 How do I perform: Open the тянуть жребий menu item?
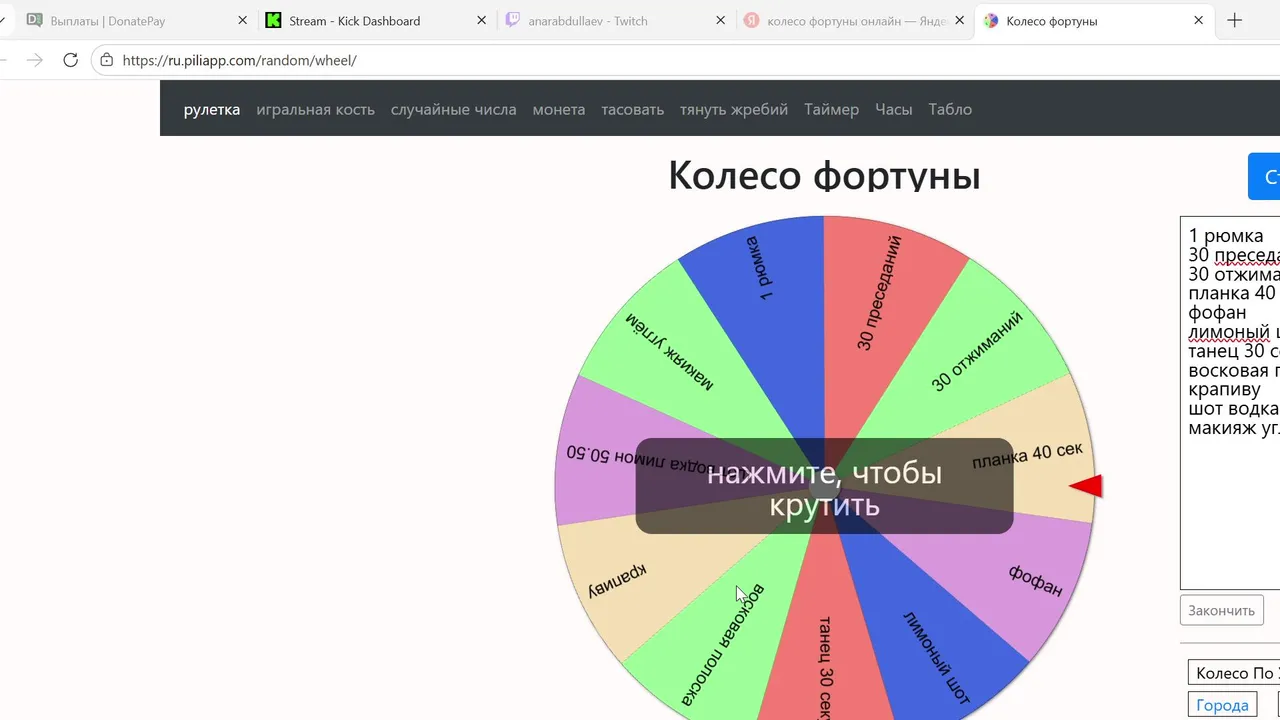pyautogui.click(x=734, y=109)
